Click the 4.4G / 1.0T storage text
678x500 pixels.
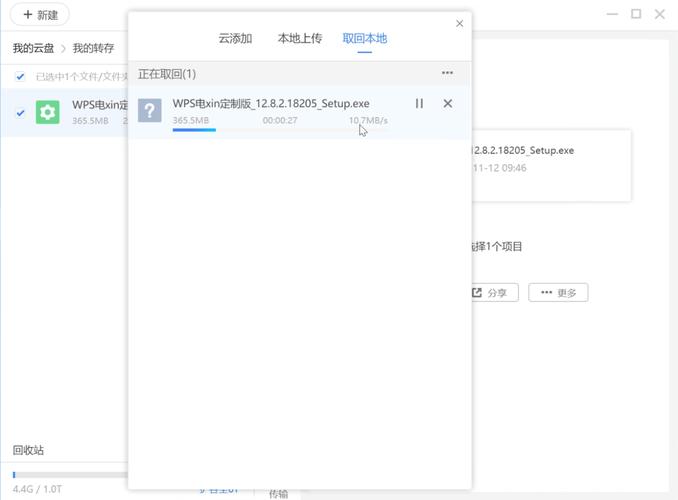[37, 489]
